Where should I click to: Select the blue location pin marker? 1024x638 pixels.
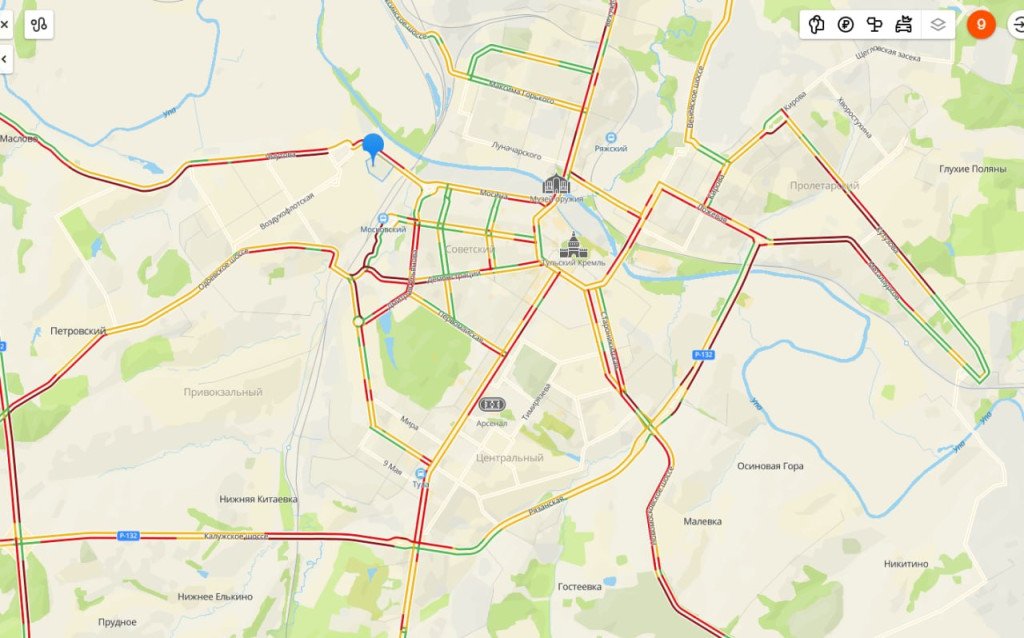click(x=373, y=149)
